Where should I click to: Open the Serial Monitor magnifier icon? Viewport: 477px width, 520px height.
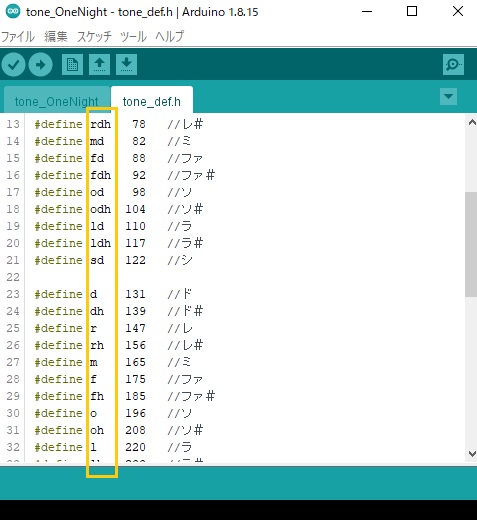453,64
